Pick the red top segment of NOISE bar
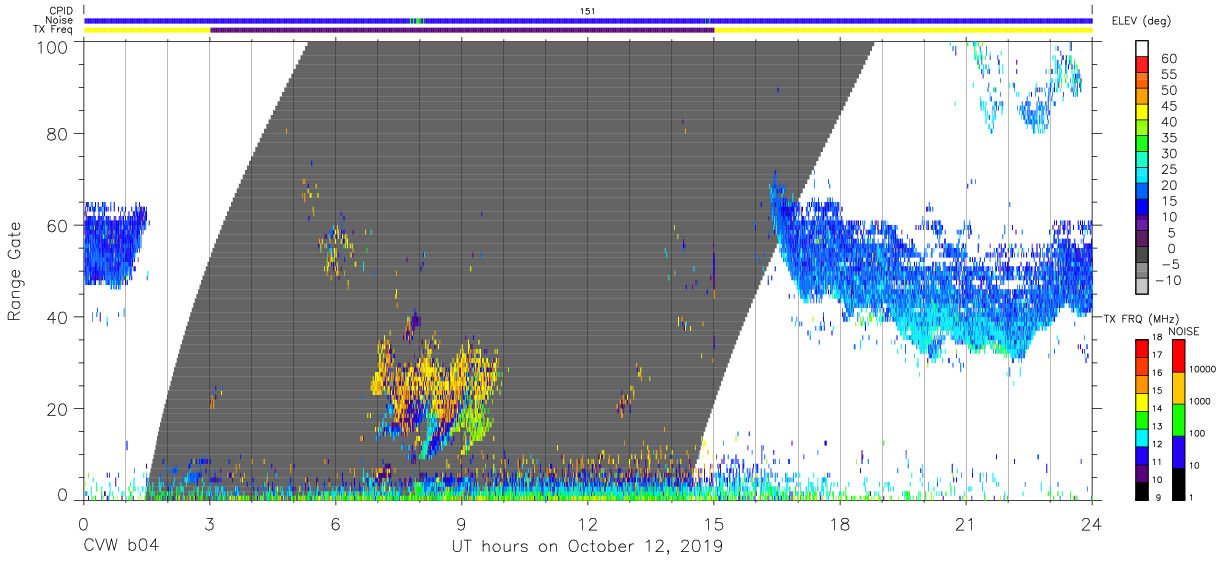This screenshot has height=567, width=1228. [x=1178, y=356]
